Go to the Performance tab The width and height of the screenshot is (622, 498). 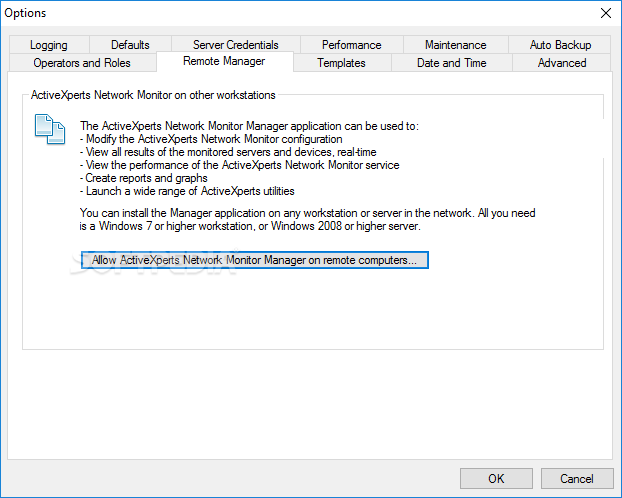click(351, 44)
